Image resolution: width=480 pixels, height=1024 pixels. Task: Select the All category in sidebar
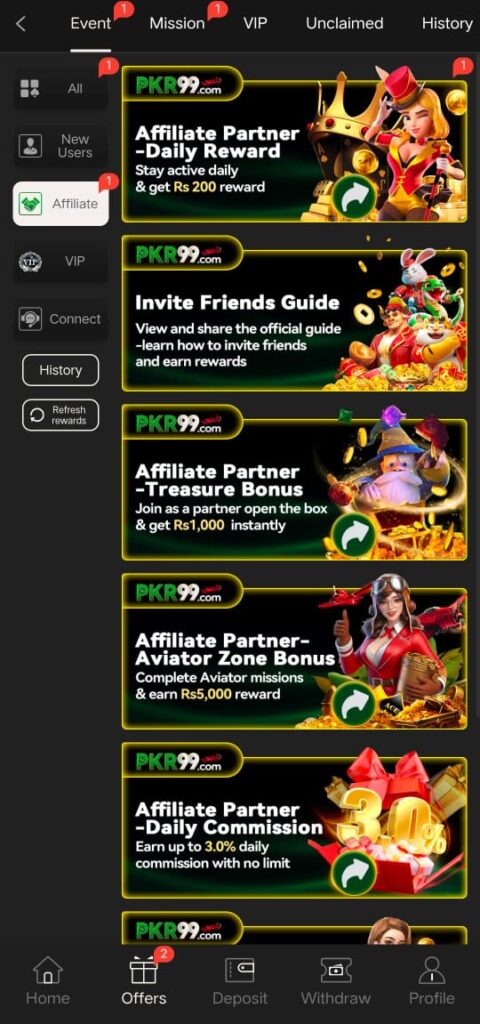pos(61,88)
